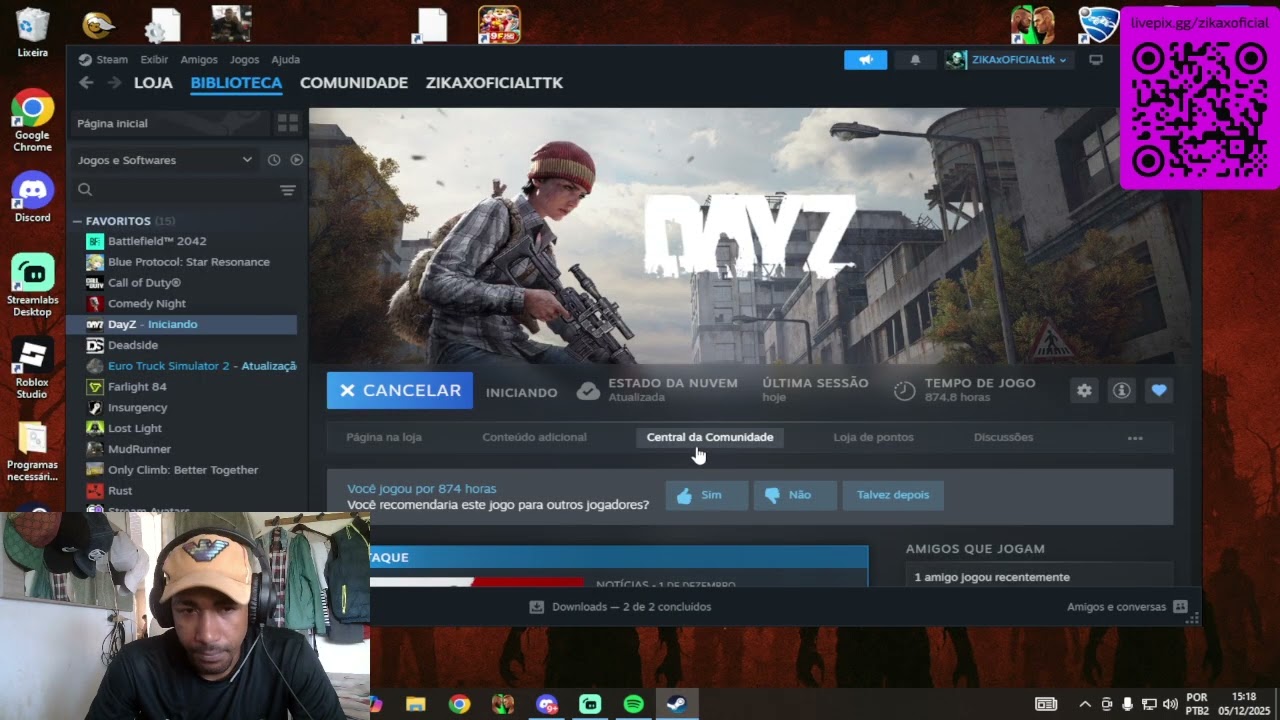Go to BIBLIOTECA tab
Viewport: 1280px width, 720px height.
tap(236, 83)
